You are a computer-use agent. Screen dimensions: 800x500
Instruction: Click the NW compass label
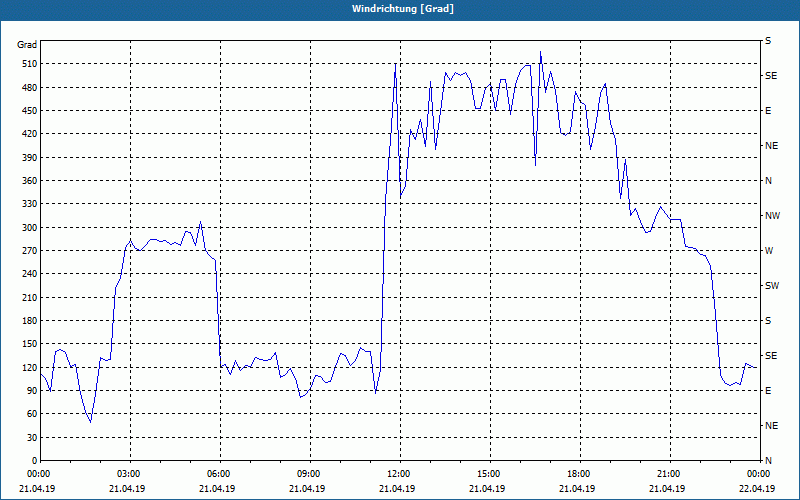click(772, 216)
